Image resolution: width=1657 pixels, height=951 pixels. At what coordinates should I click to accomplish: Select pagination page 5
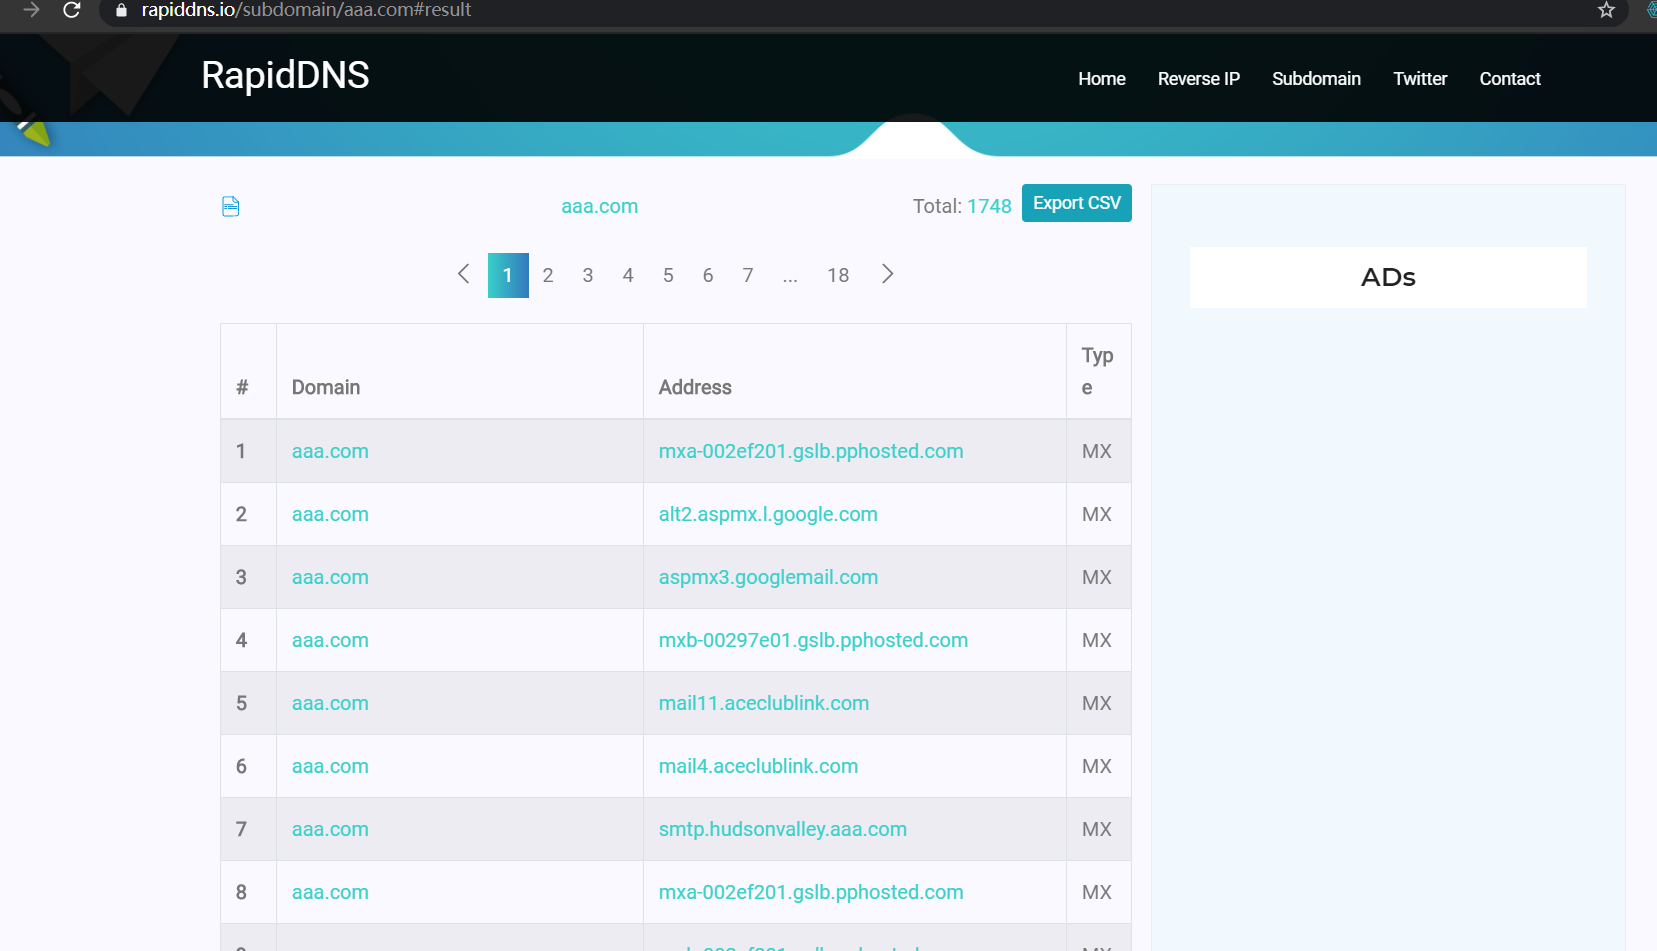click(x=668, y=275)
